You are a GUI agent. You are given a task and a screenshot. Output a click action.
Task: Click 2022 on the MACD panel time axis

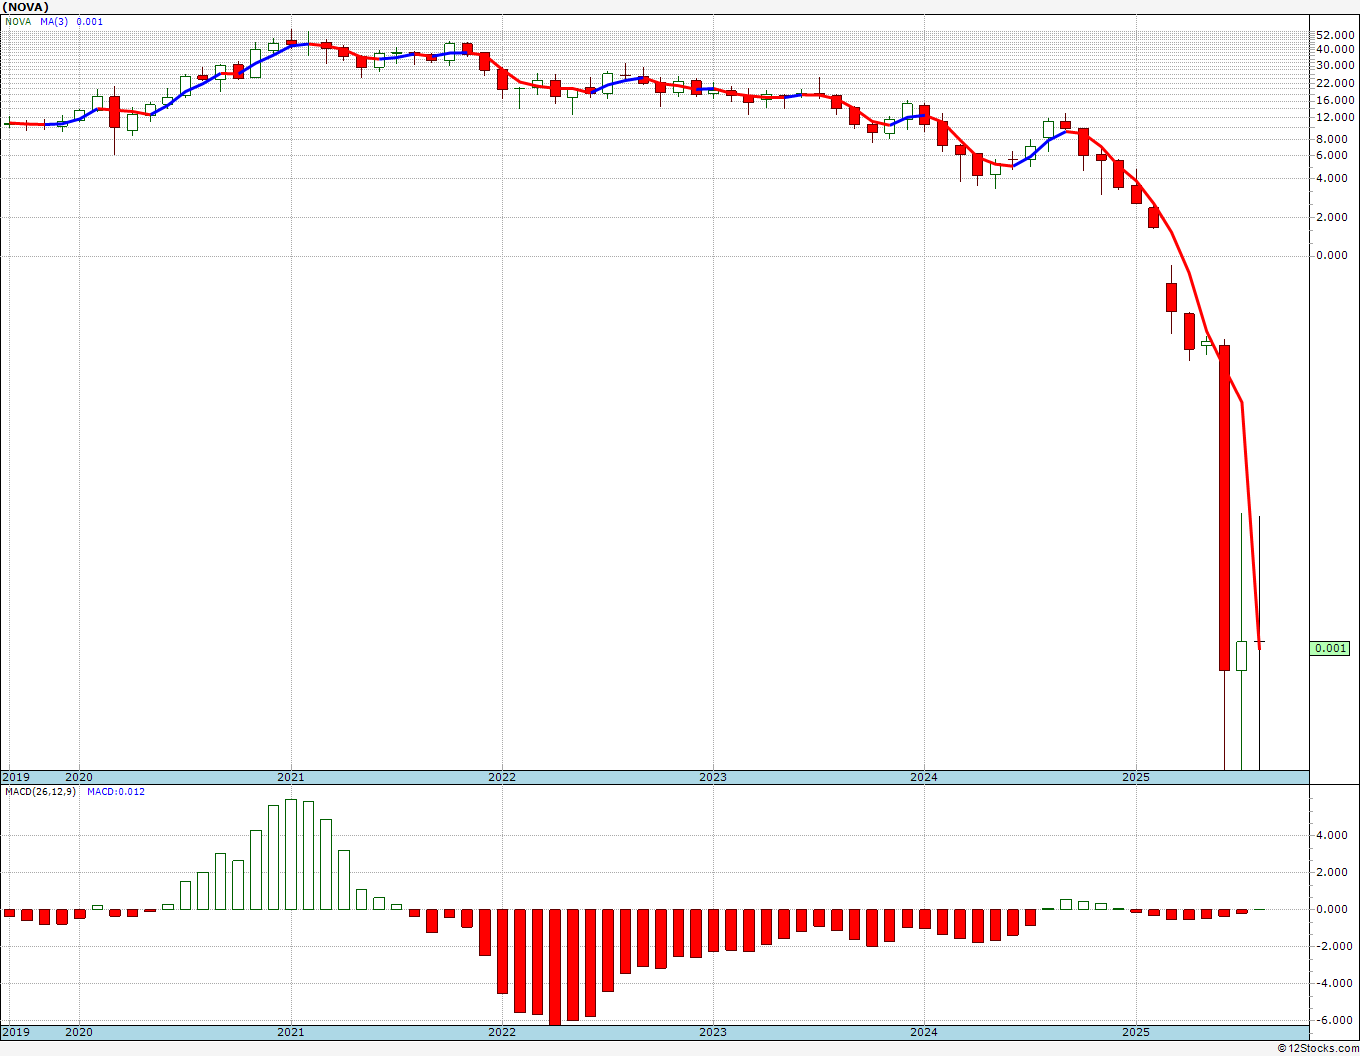coord(502,1032)
